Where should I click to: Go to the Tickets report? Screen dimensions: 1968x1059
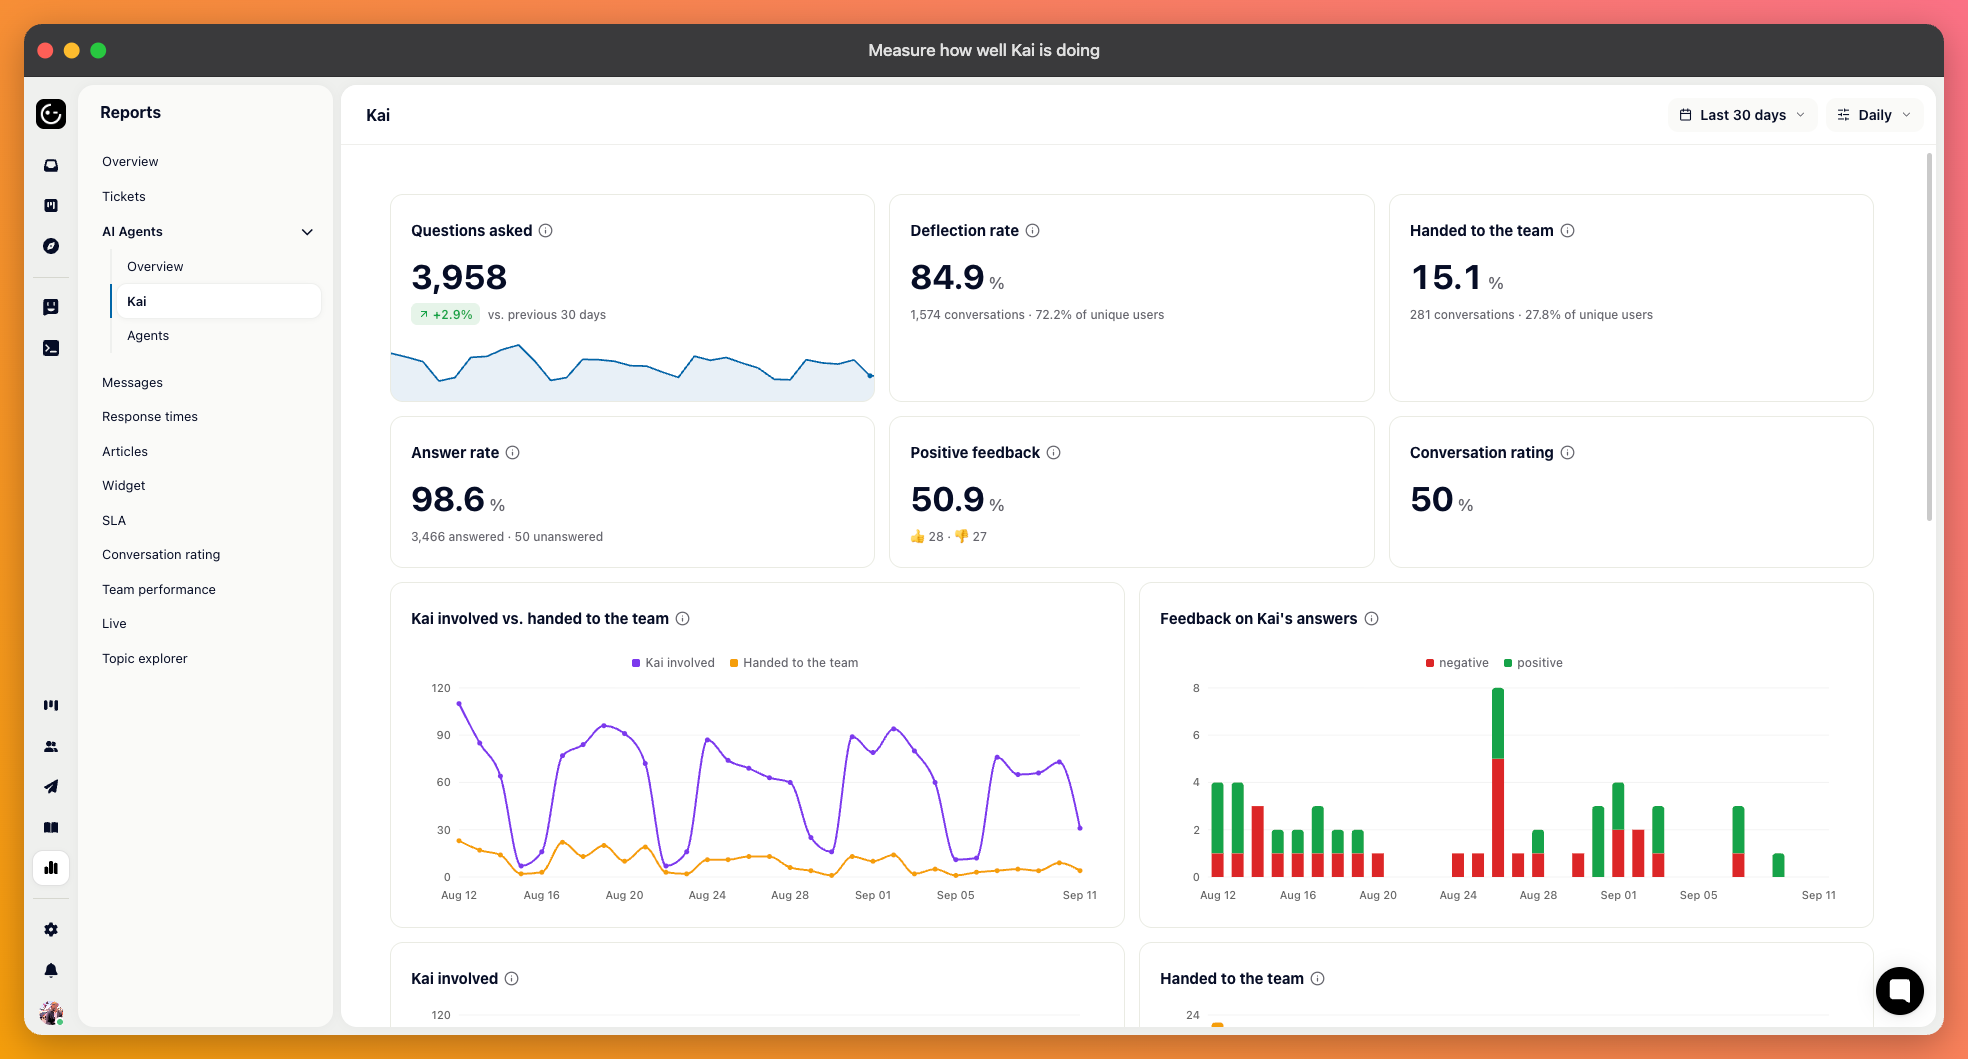click(x=124, y=197)
